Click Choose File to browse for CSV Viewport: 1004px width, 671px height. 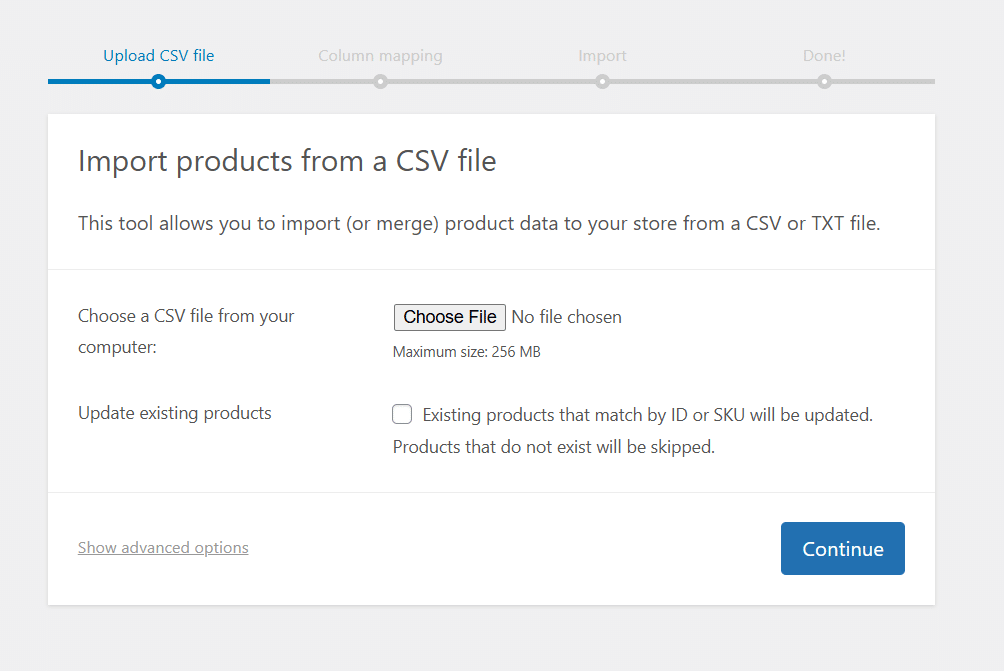[x=449, y=317]
